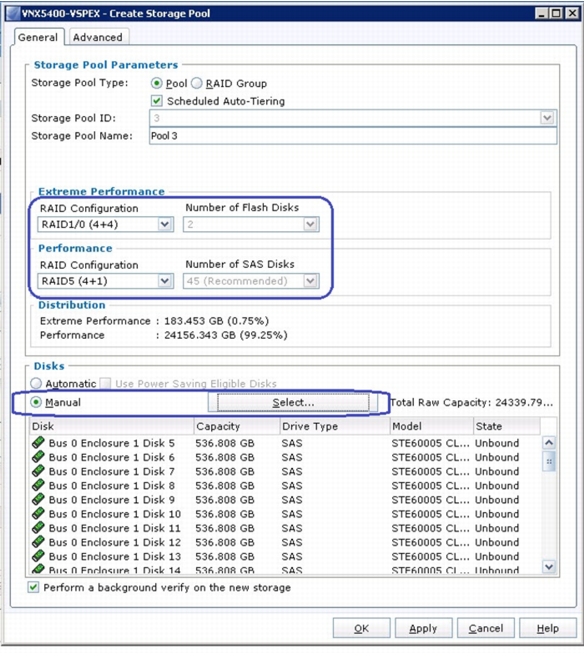Click disk icon for Bus 0 Enclosure 1 Disk 6
587x668 pixels.
(x=38, y=457)
